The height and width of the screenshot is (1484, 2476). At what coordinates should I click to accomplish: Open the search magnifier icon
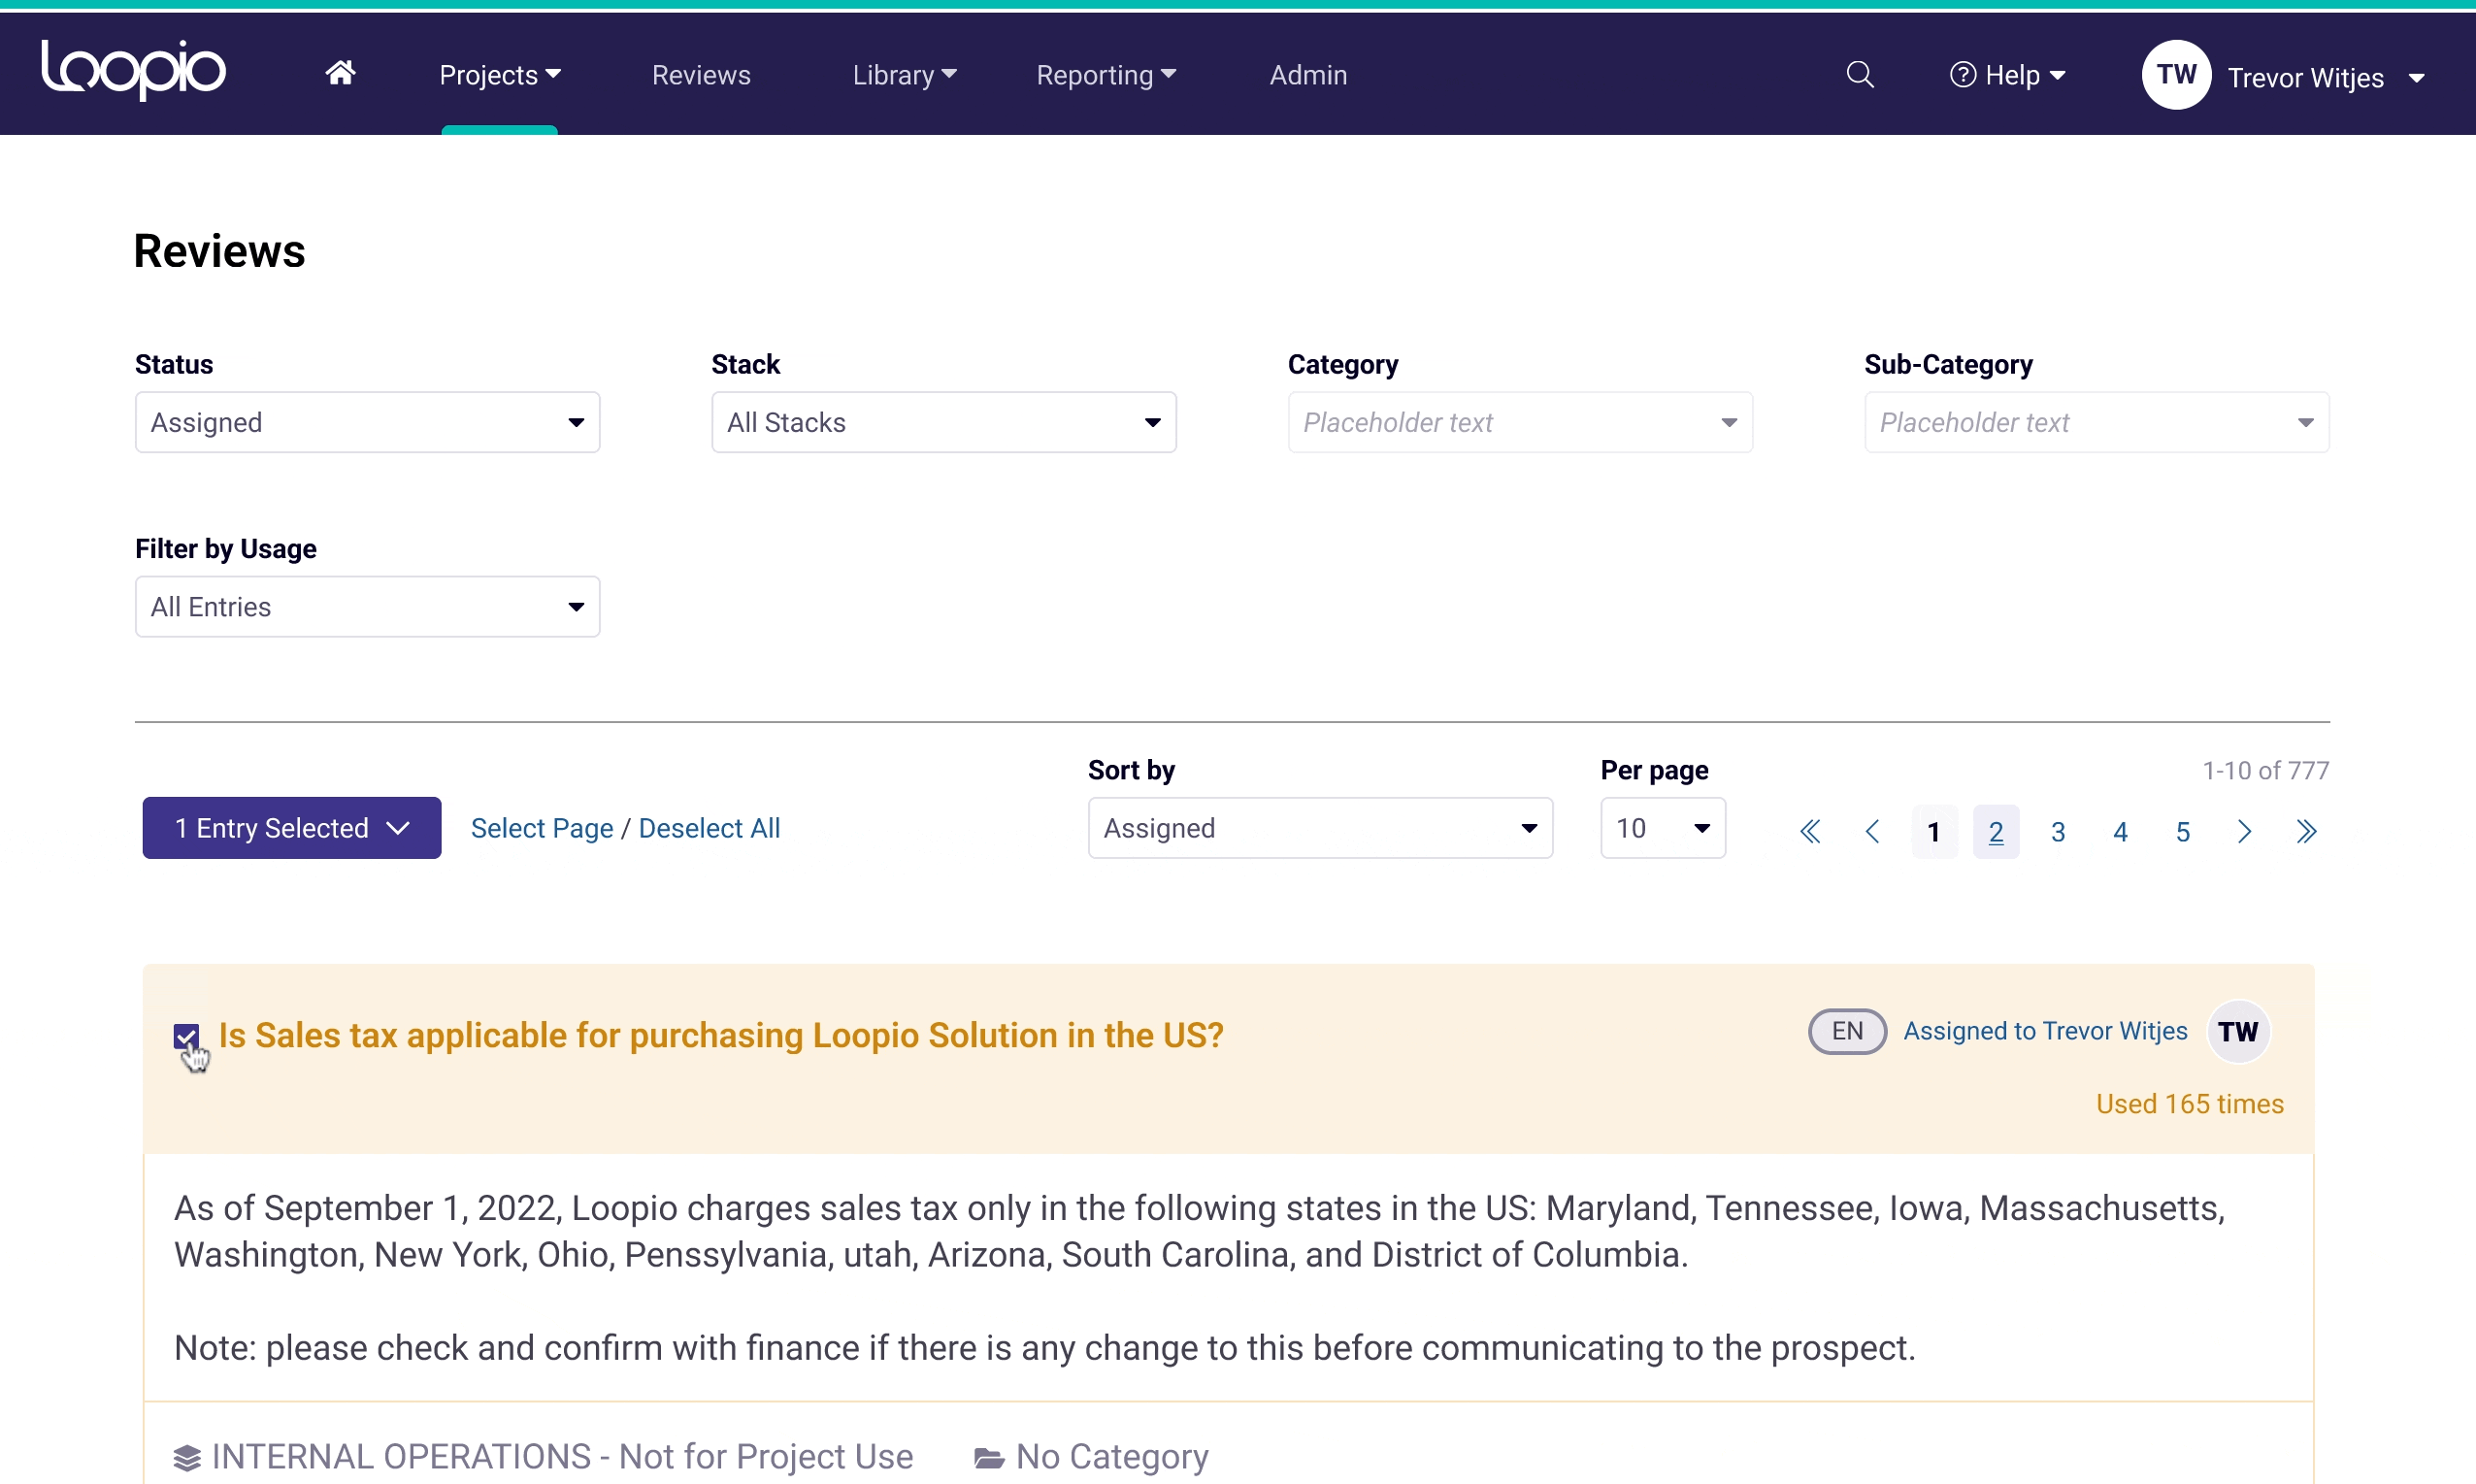(x=1859, y=74)
